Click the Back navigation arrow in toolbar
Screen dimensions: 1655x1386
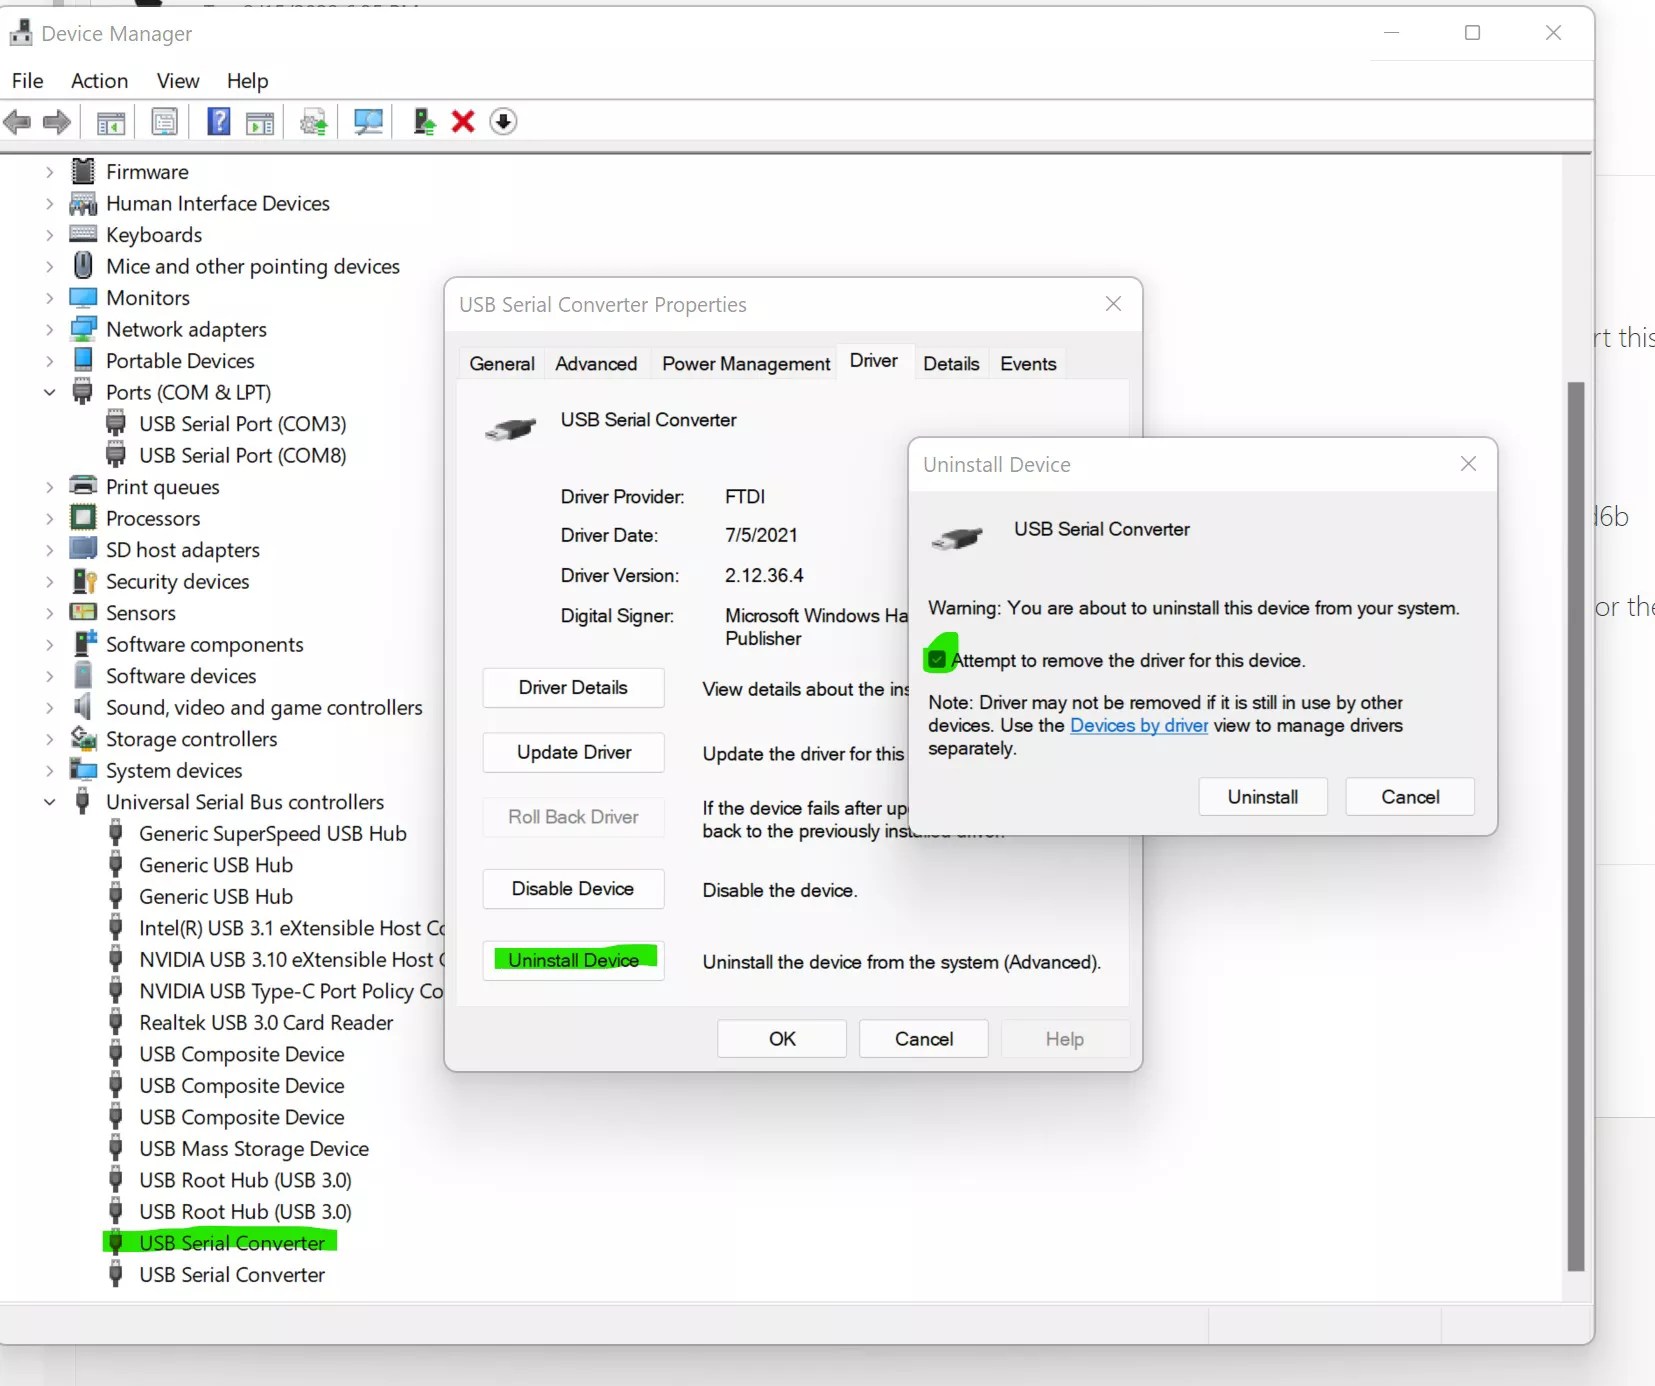(17, 122)
